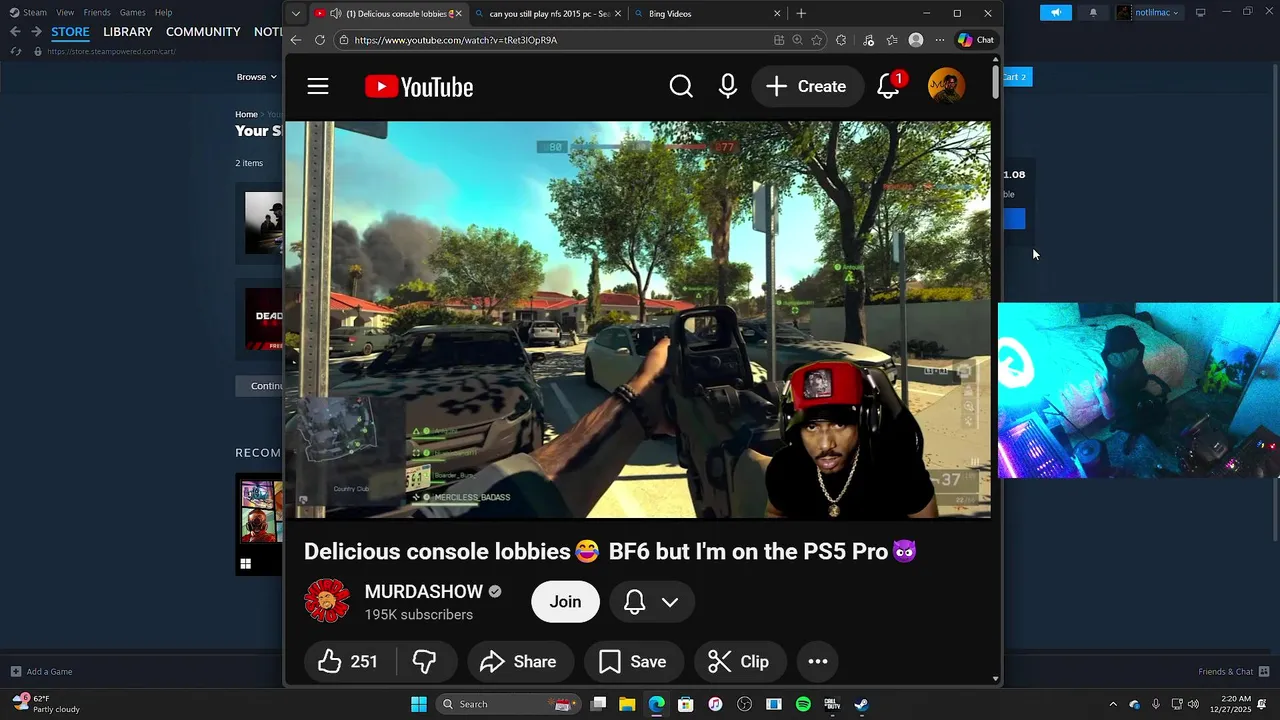
Task: Open the MURDASHOW channel name link
Action: pyautogui.click(x=424, y=592)
